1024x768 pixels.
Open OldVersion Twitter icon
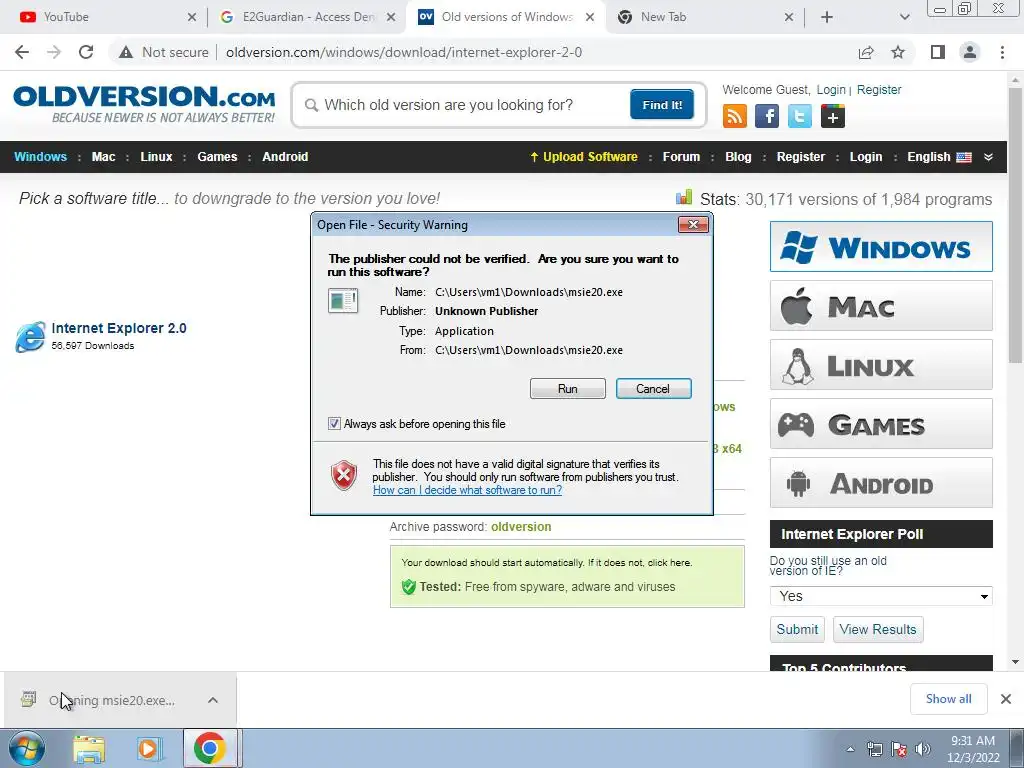point(799,116)
